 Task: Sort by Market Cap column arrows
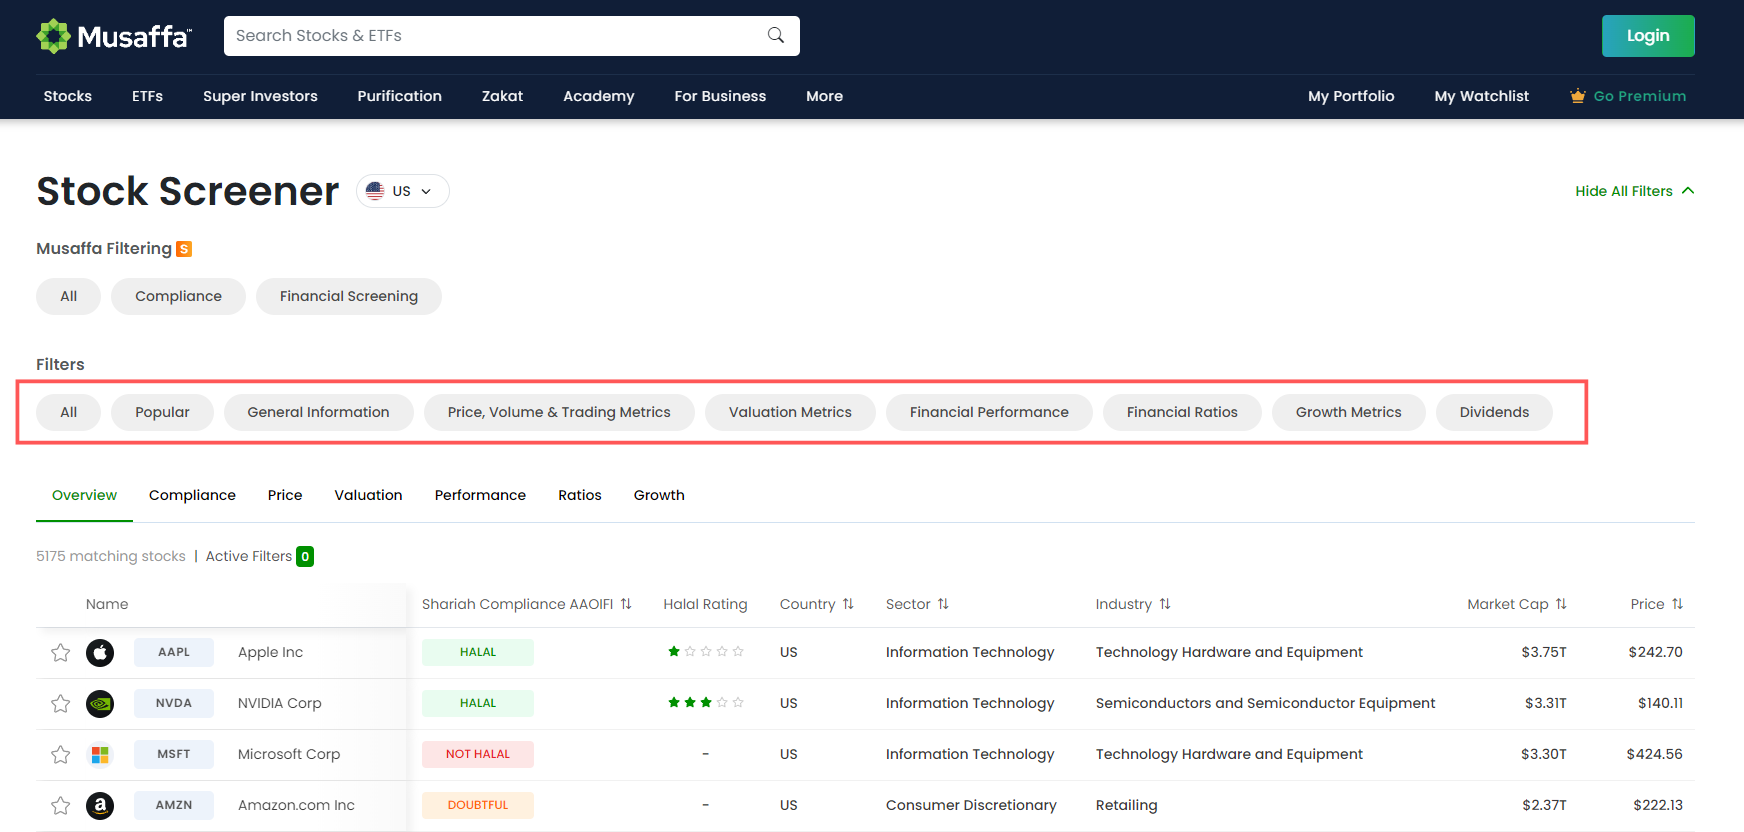[x=1561, y=604]
